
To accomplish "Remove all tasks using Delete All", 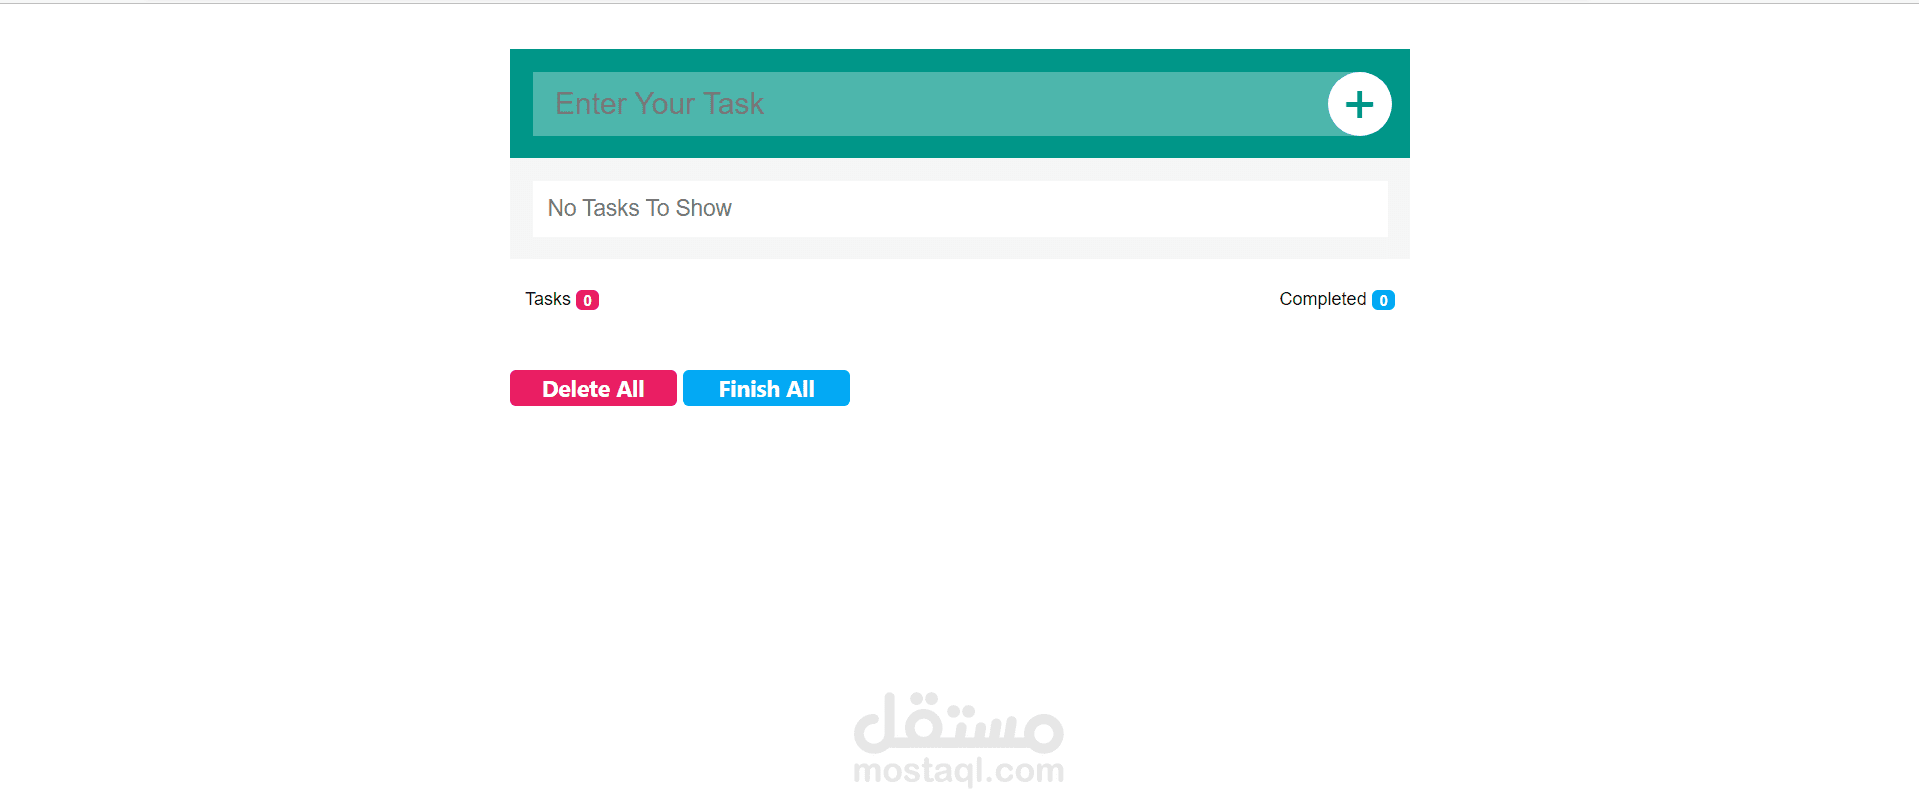I will coord(593,388).
